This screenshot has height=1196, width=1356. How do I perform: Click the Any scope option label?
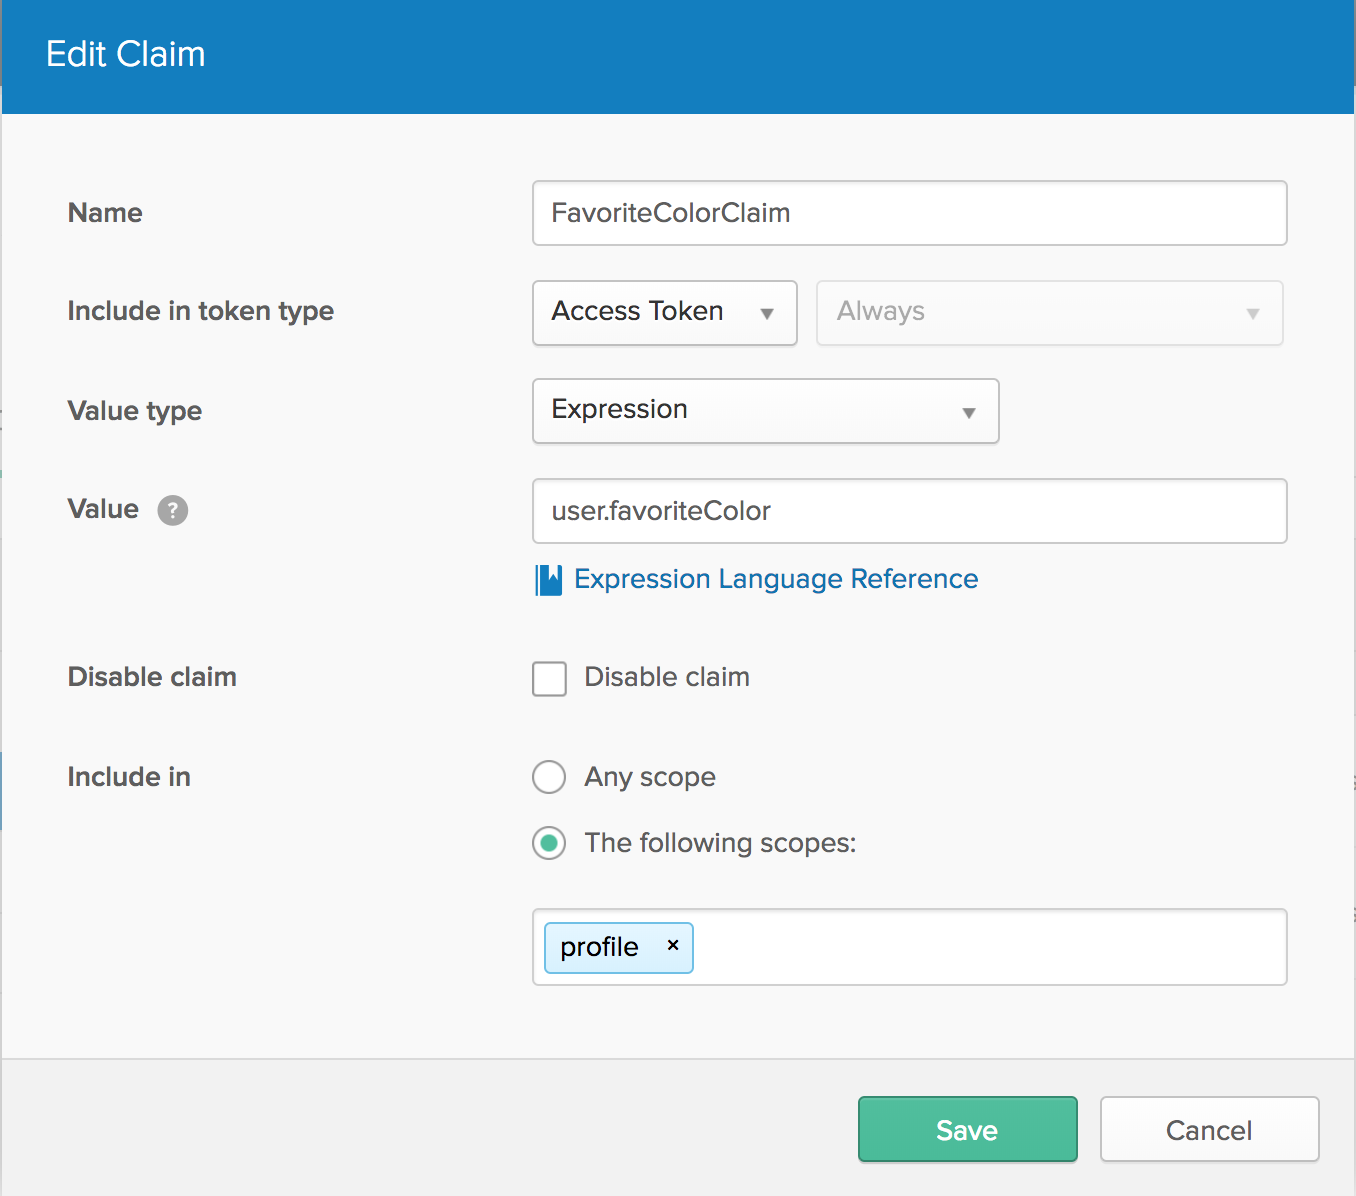650,777
